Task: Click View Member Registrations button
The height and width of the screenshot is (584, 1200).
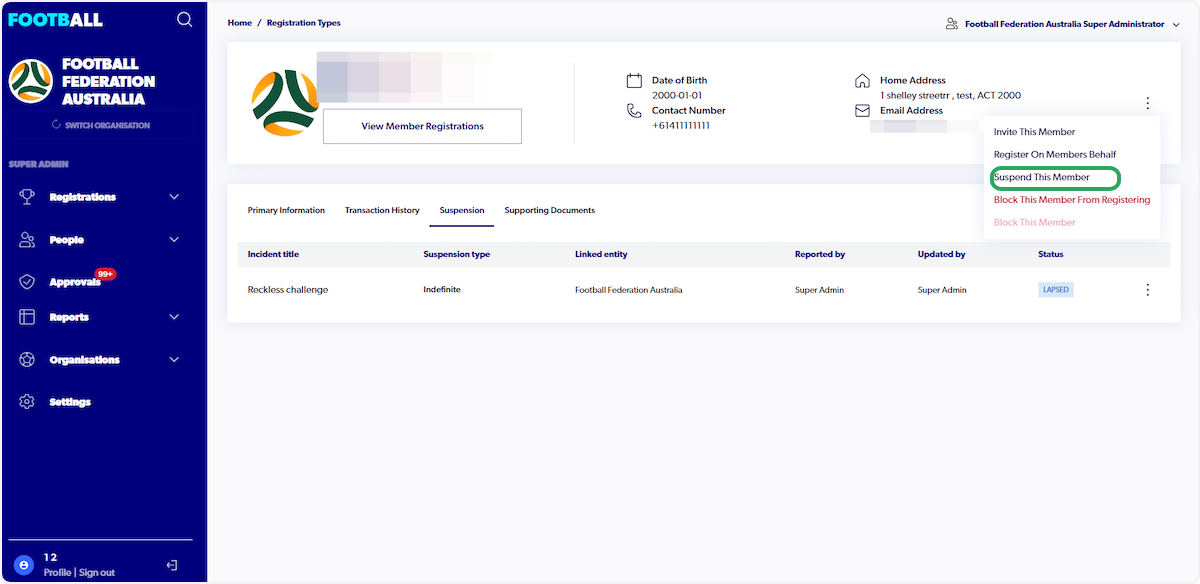Action: (x=422, y=126)
